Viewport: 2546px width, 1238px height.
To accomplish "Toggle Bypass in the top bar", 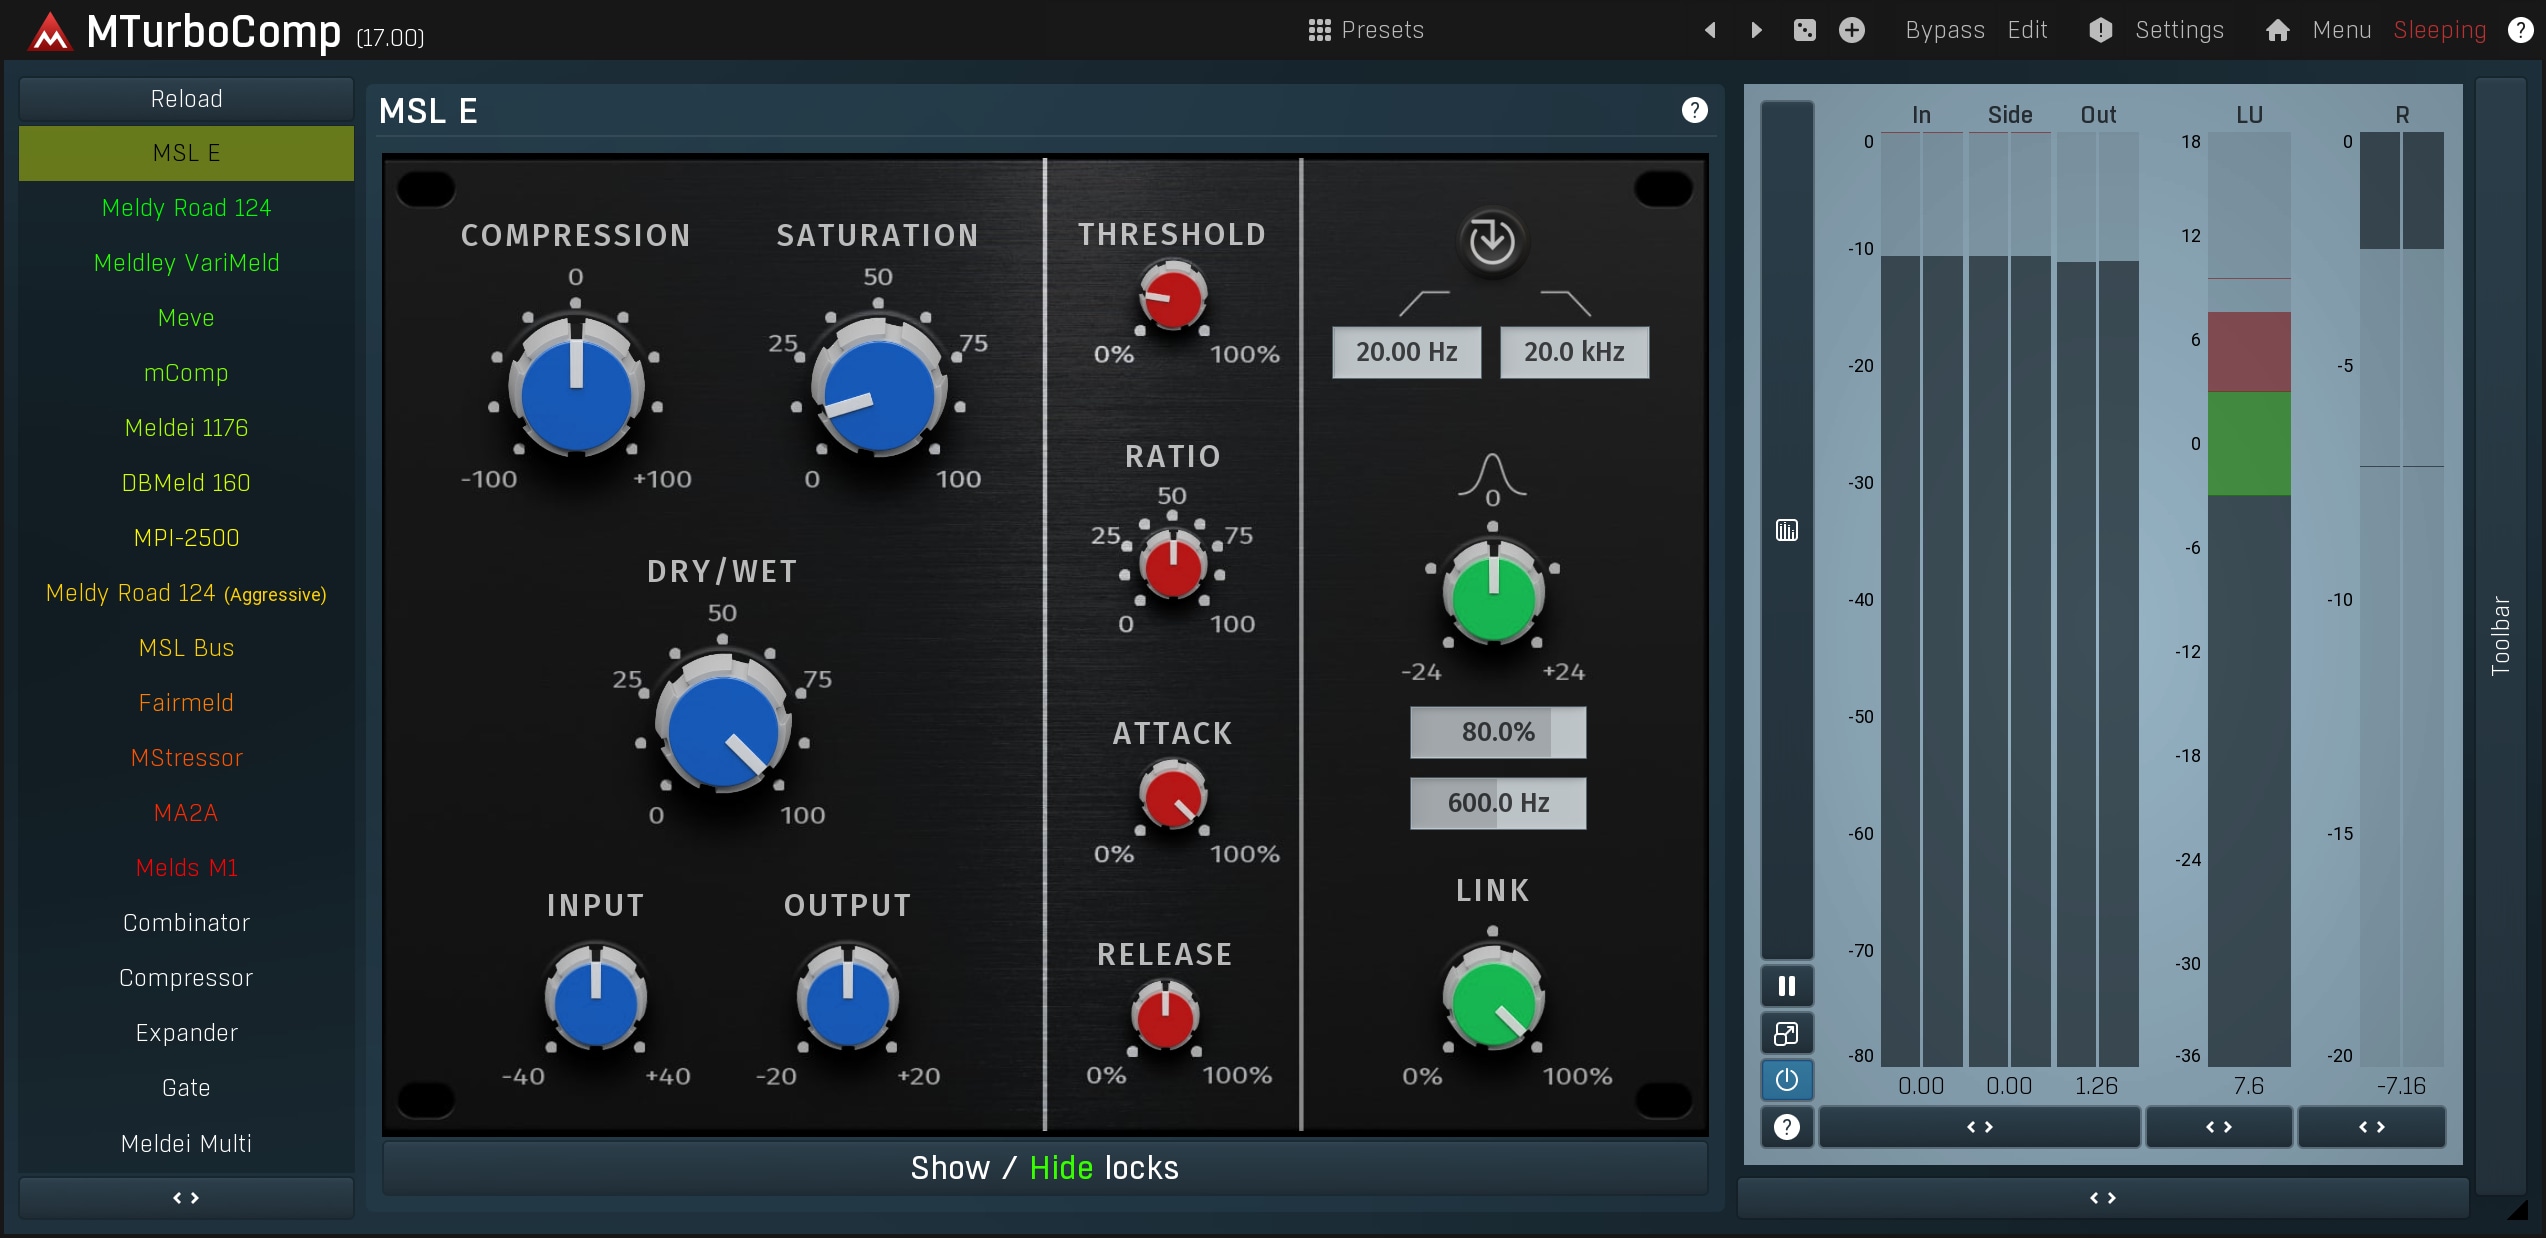I will 1944,30.
